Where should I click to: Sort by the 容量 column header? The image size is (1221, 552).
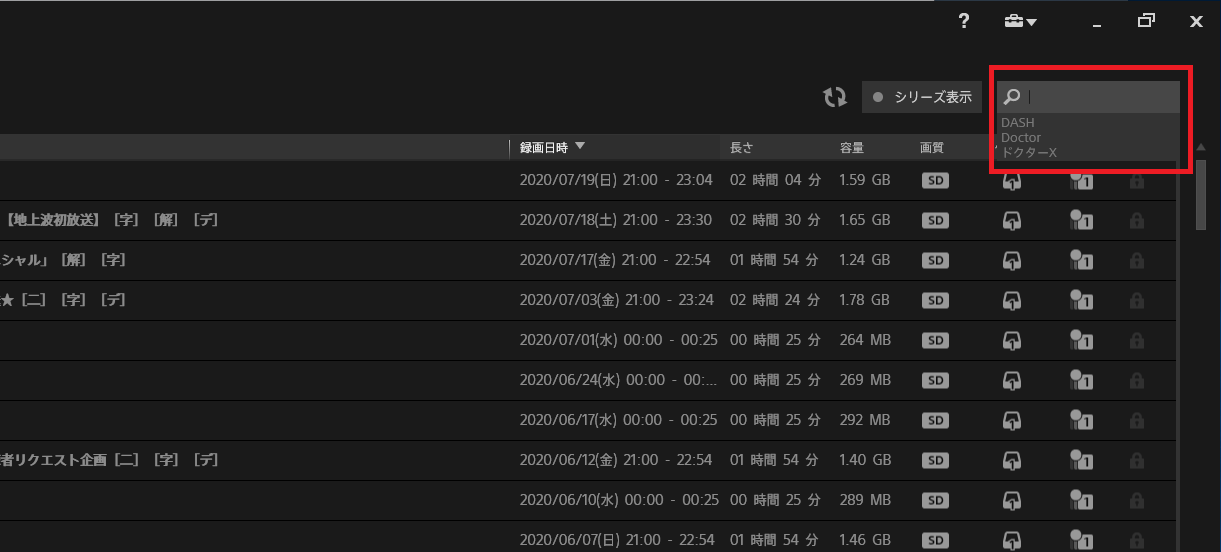click(x=851, y=147)
